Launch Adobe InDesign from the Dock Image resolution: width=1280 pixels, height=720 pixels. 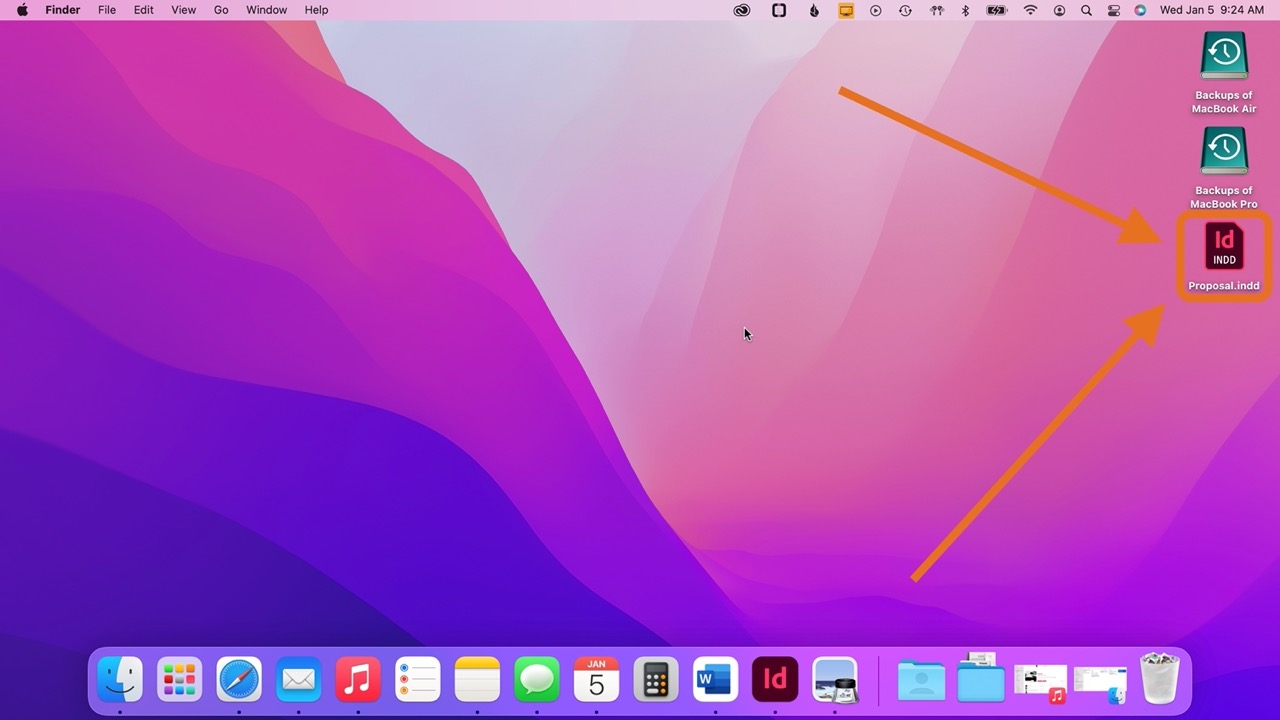coord(775,680)
